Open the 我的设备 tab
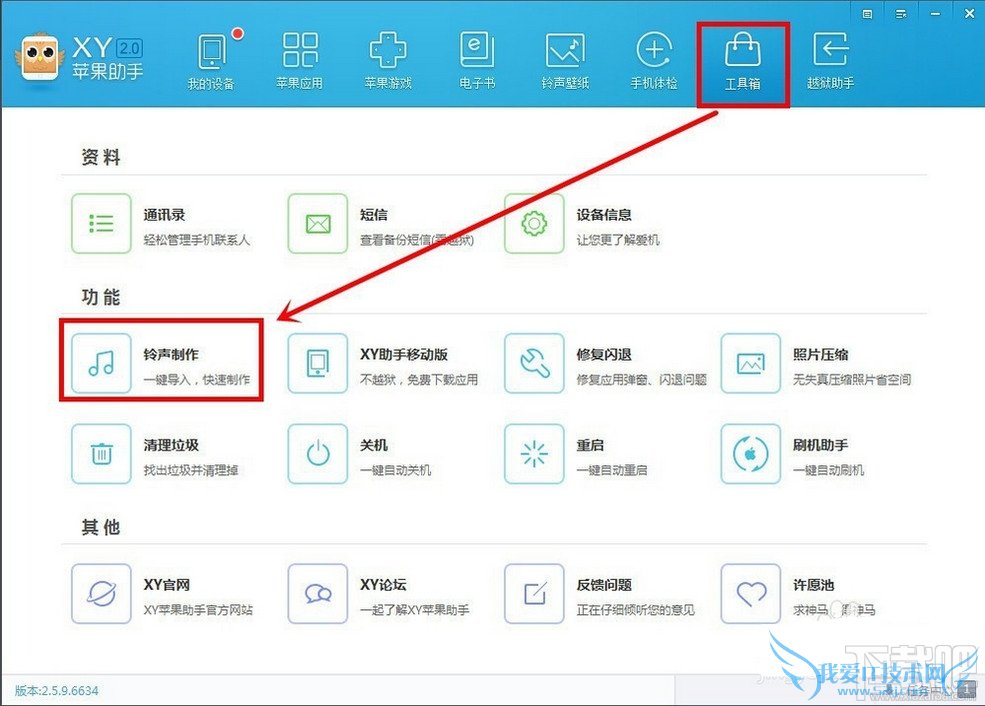 coord(211,62)
